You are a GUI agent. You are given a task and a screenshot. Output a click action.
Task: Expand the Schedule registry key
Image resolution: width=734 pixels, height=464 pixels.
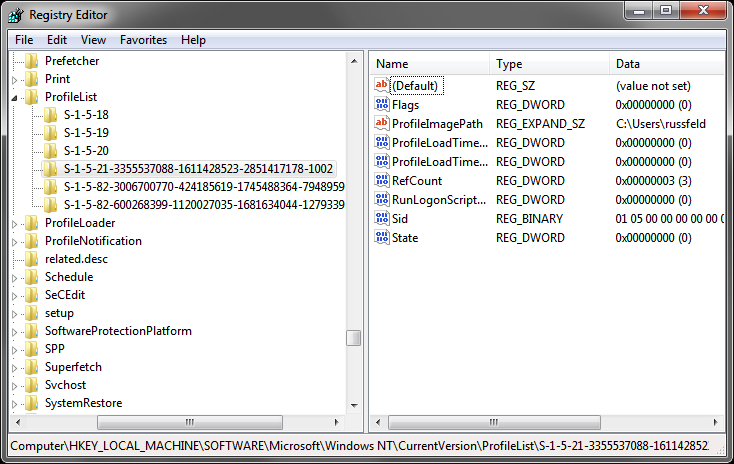point(15,277)
